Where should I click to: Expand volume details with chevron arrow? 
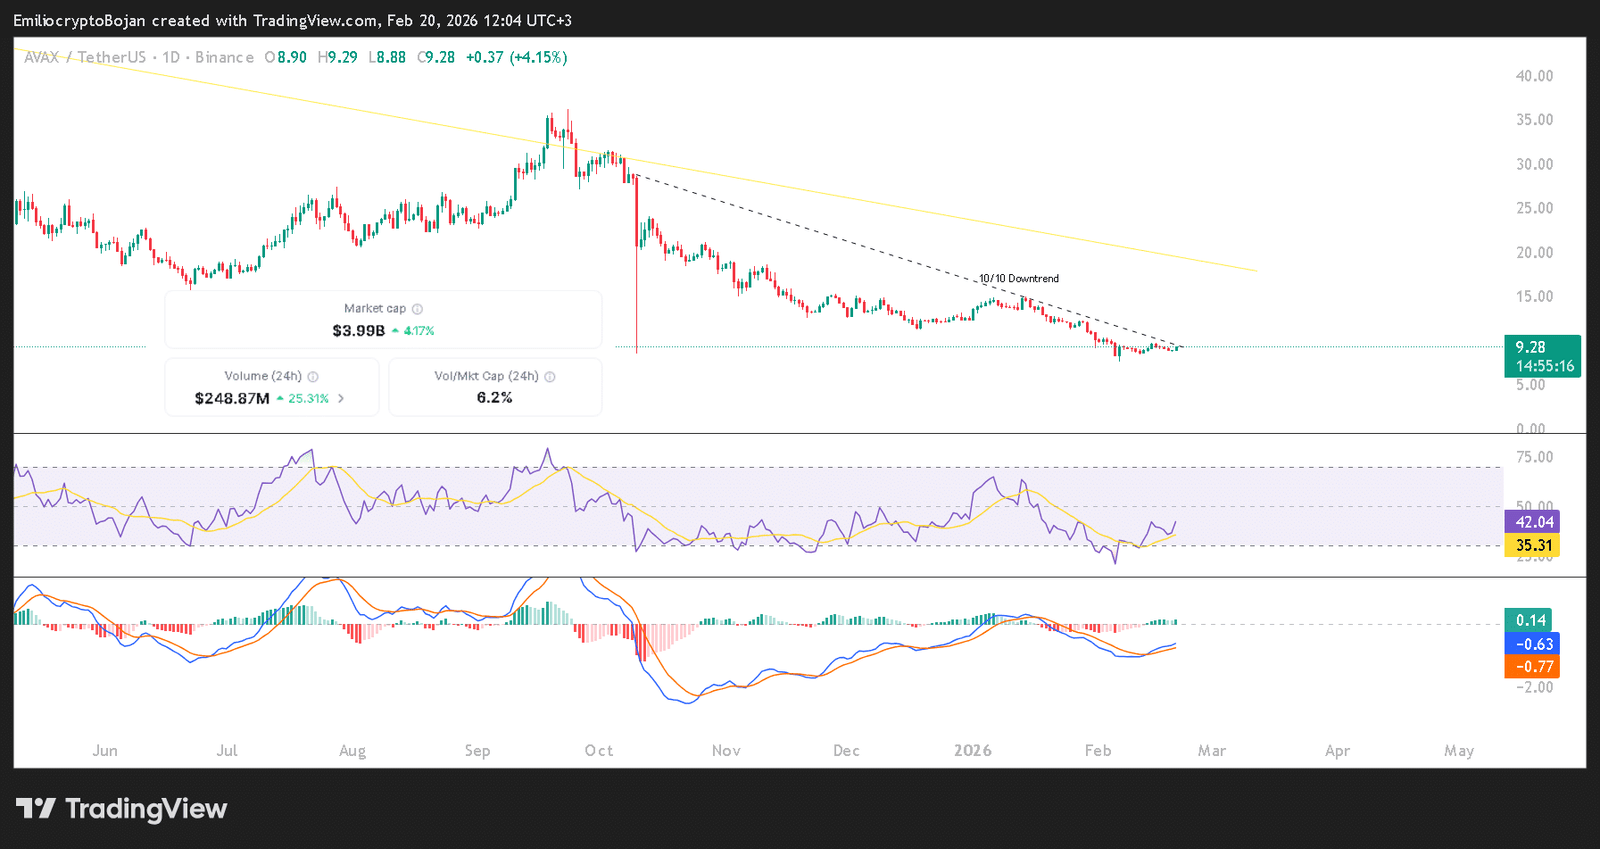click(341, 398)
